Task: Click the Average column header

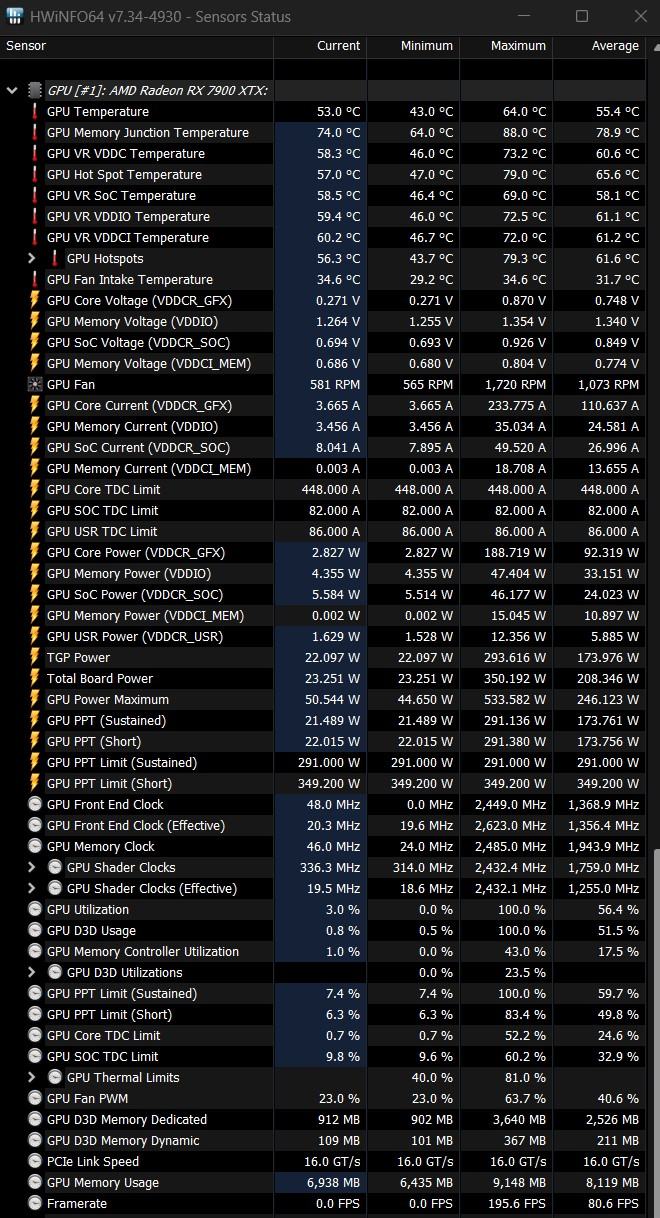Action: point(599,46)
